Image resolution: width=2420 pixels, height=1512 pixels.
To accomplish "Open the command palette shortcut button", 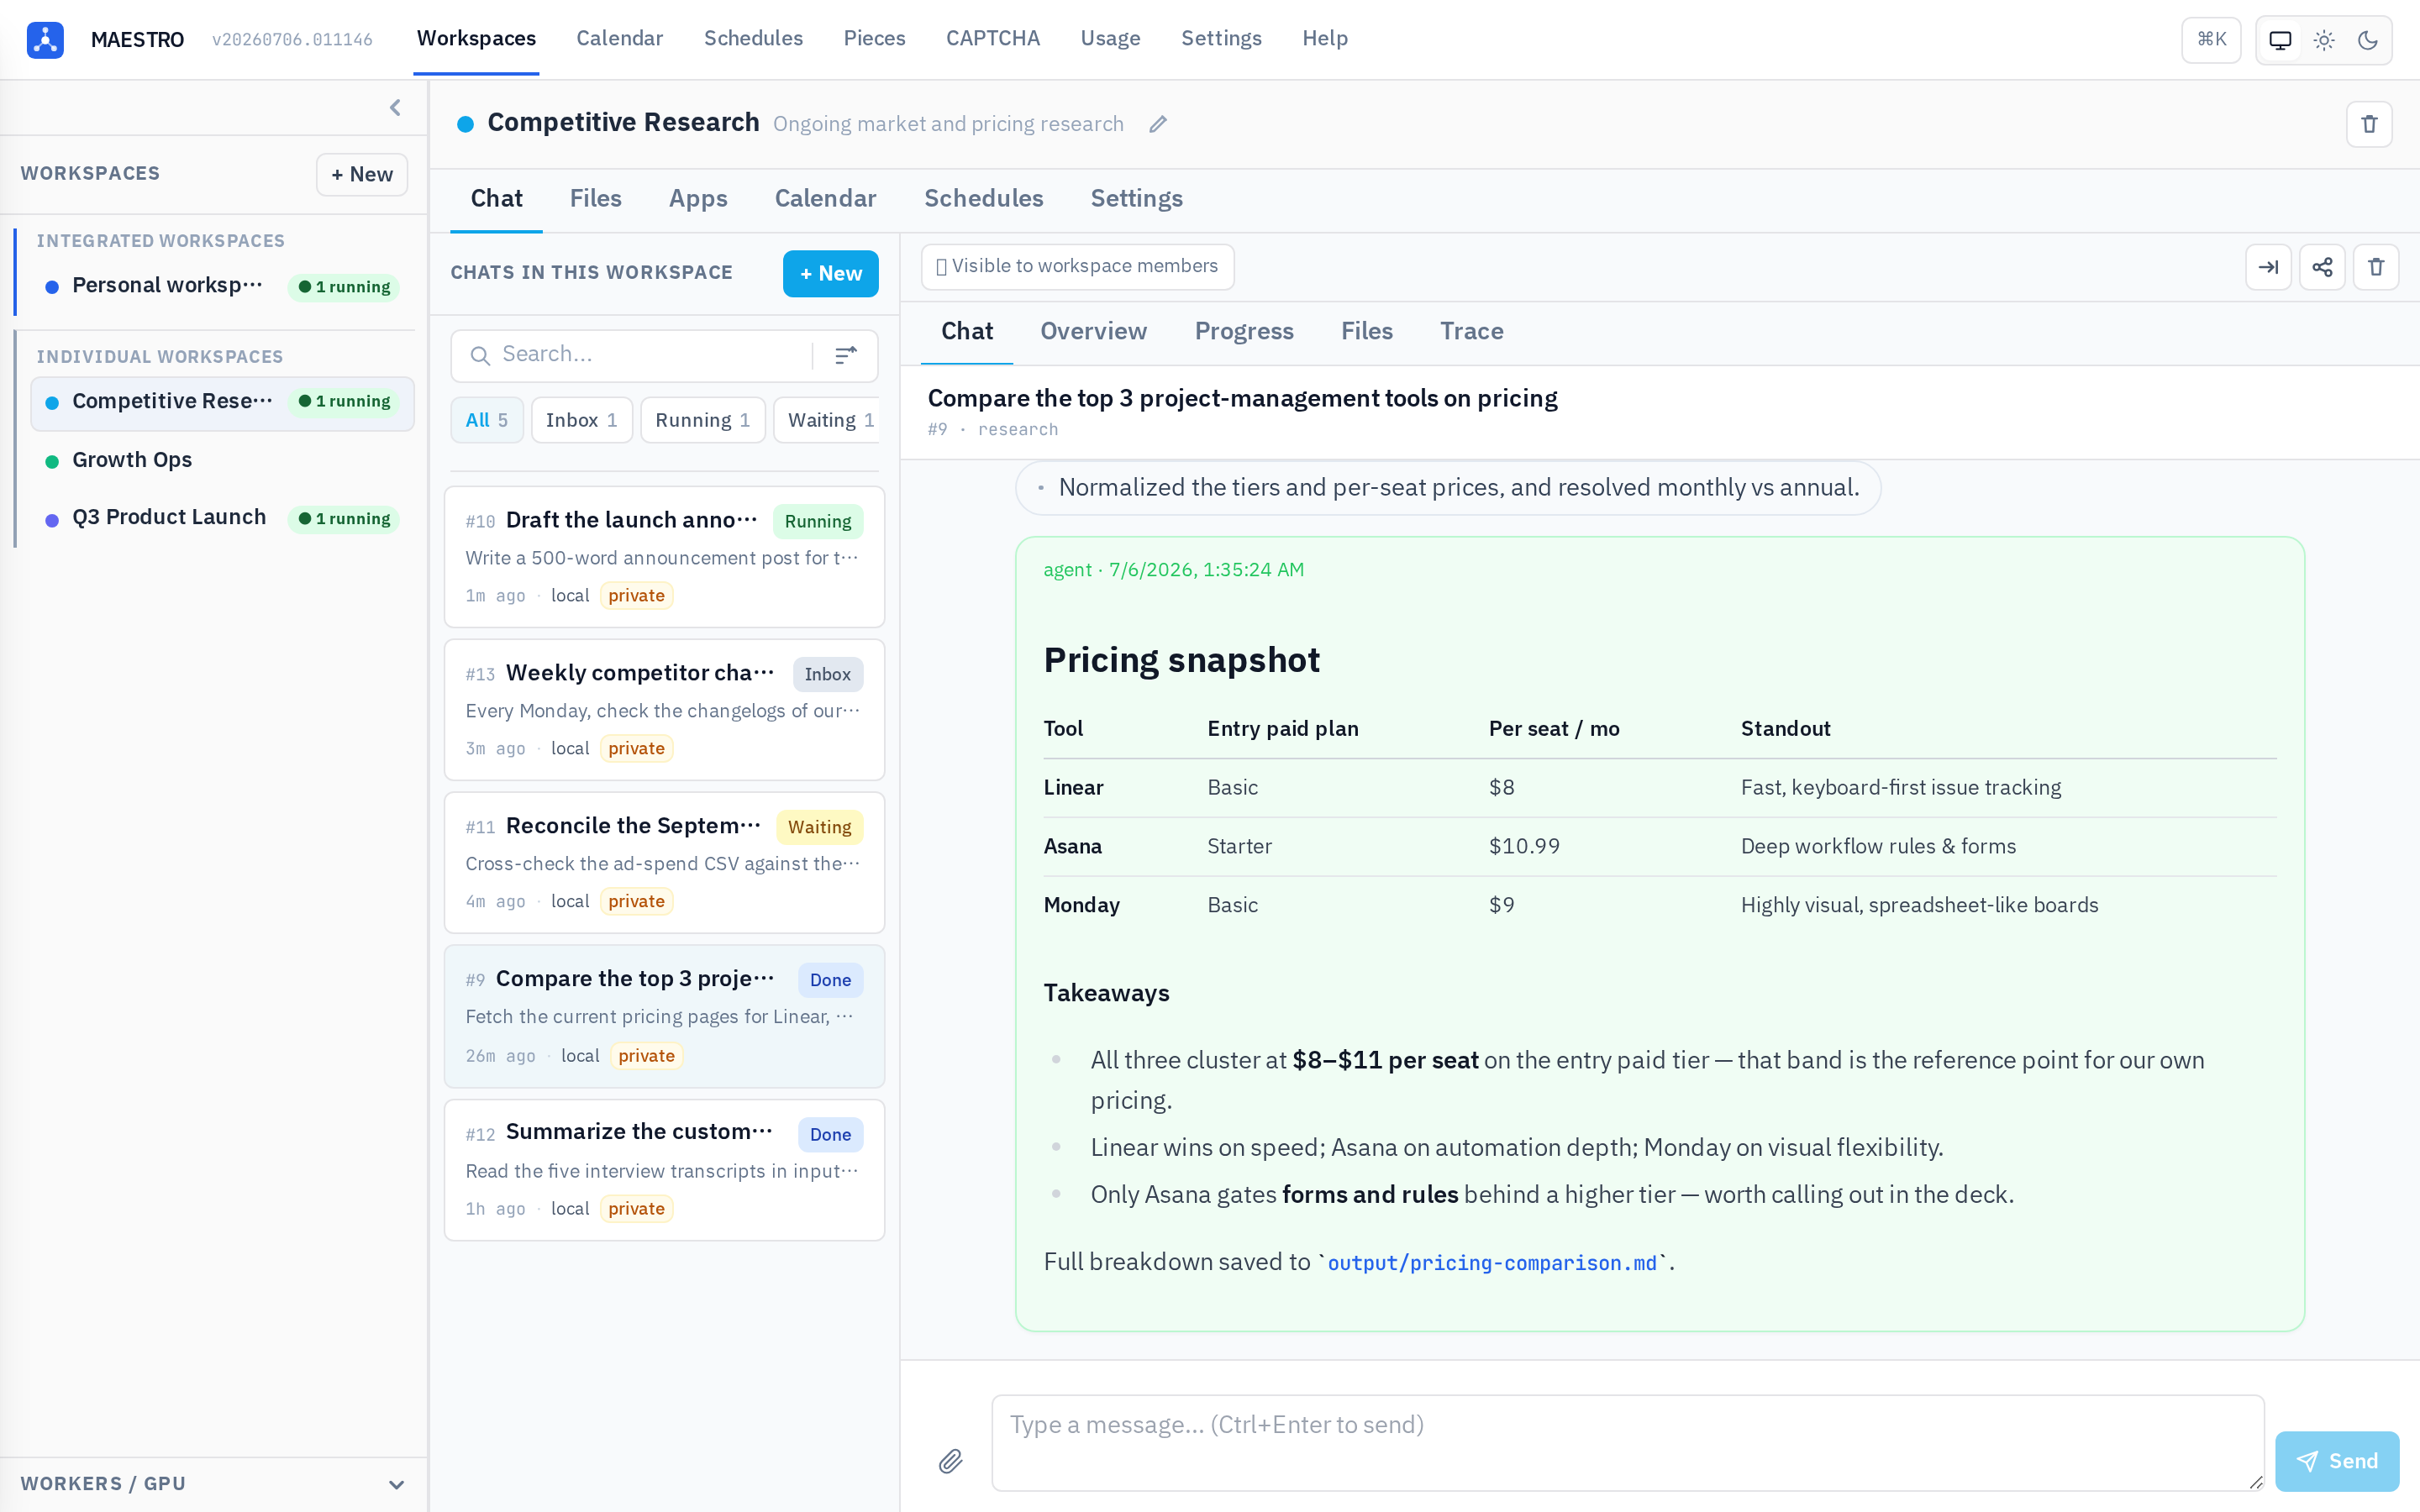I will tap(2211, 40).
